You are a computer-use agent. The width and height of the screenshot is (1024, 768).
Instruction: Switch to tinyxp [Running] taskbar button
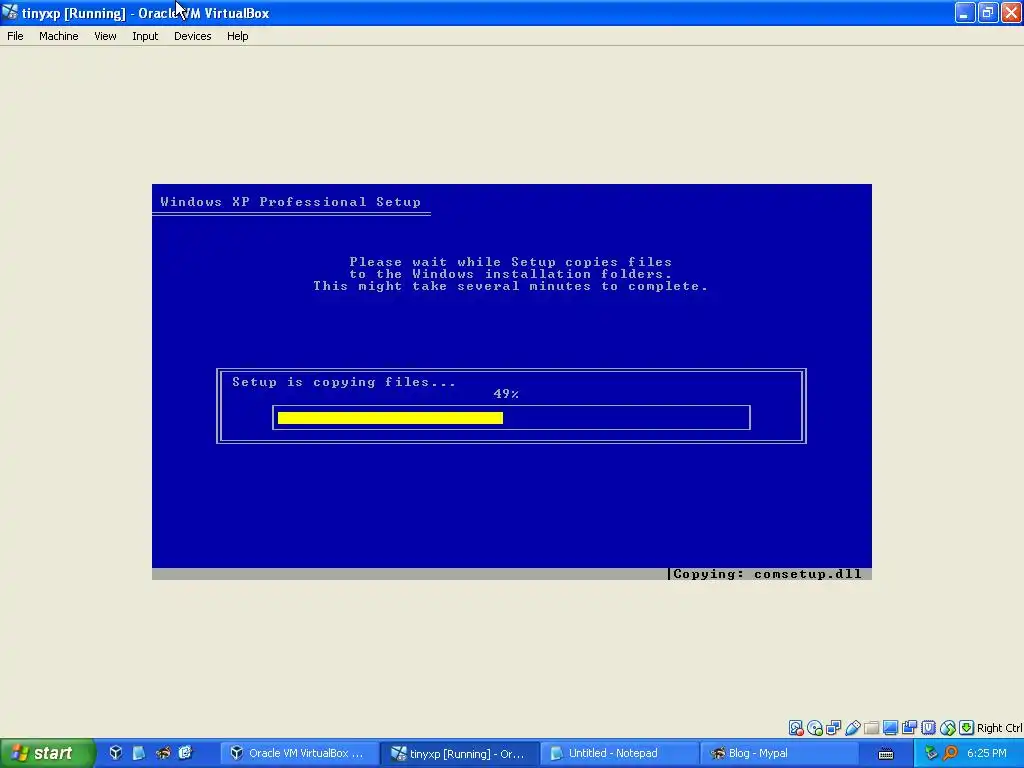pos(459,753)
